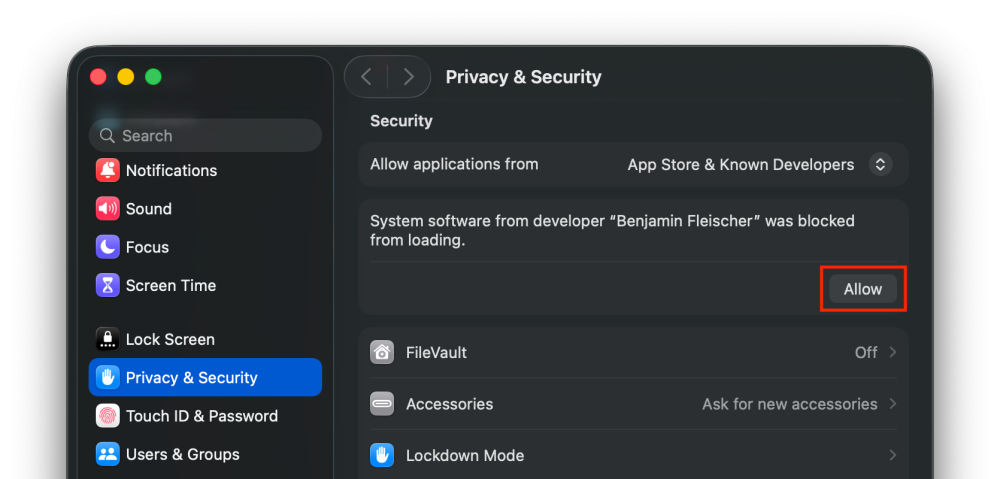The width and height of the screenshot is (1000, 479).
Task: Click the Accessories icon
Action: [x=382, y=404]
